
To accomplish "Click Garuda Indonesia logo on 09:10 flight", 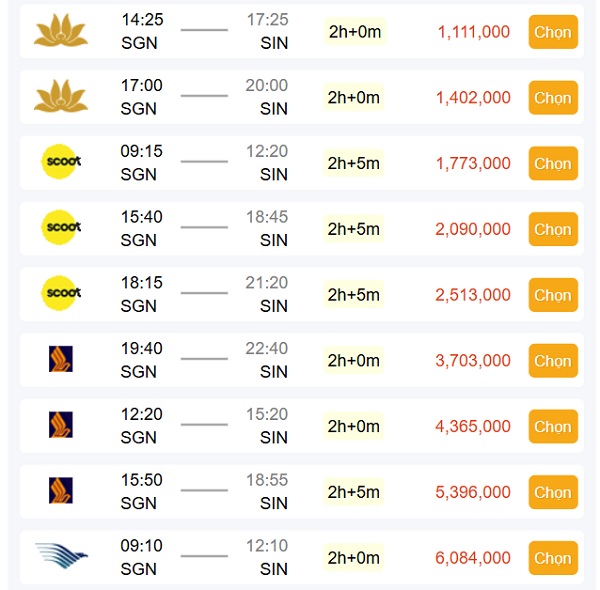I will click(62, 556).
